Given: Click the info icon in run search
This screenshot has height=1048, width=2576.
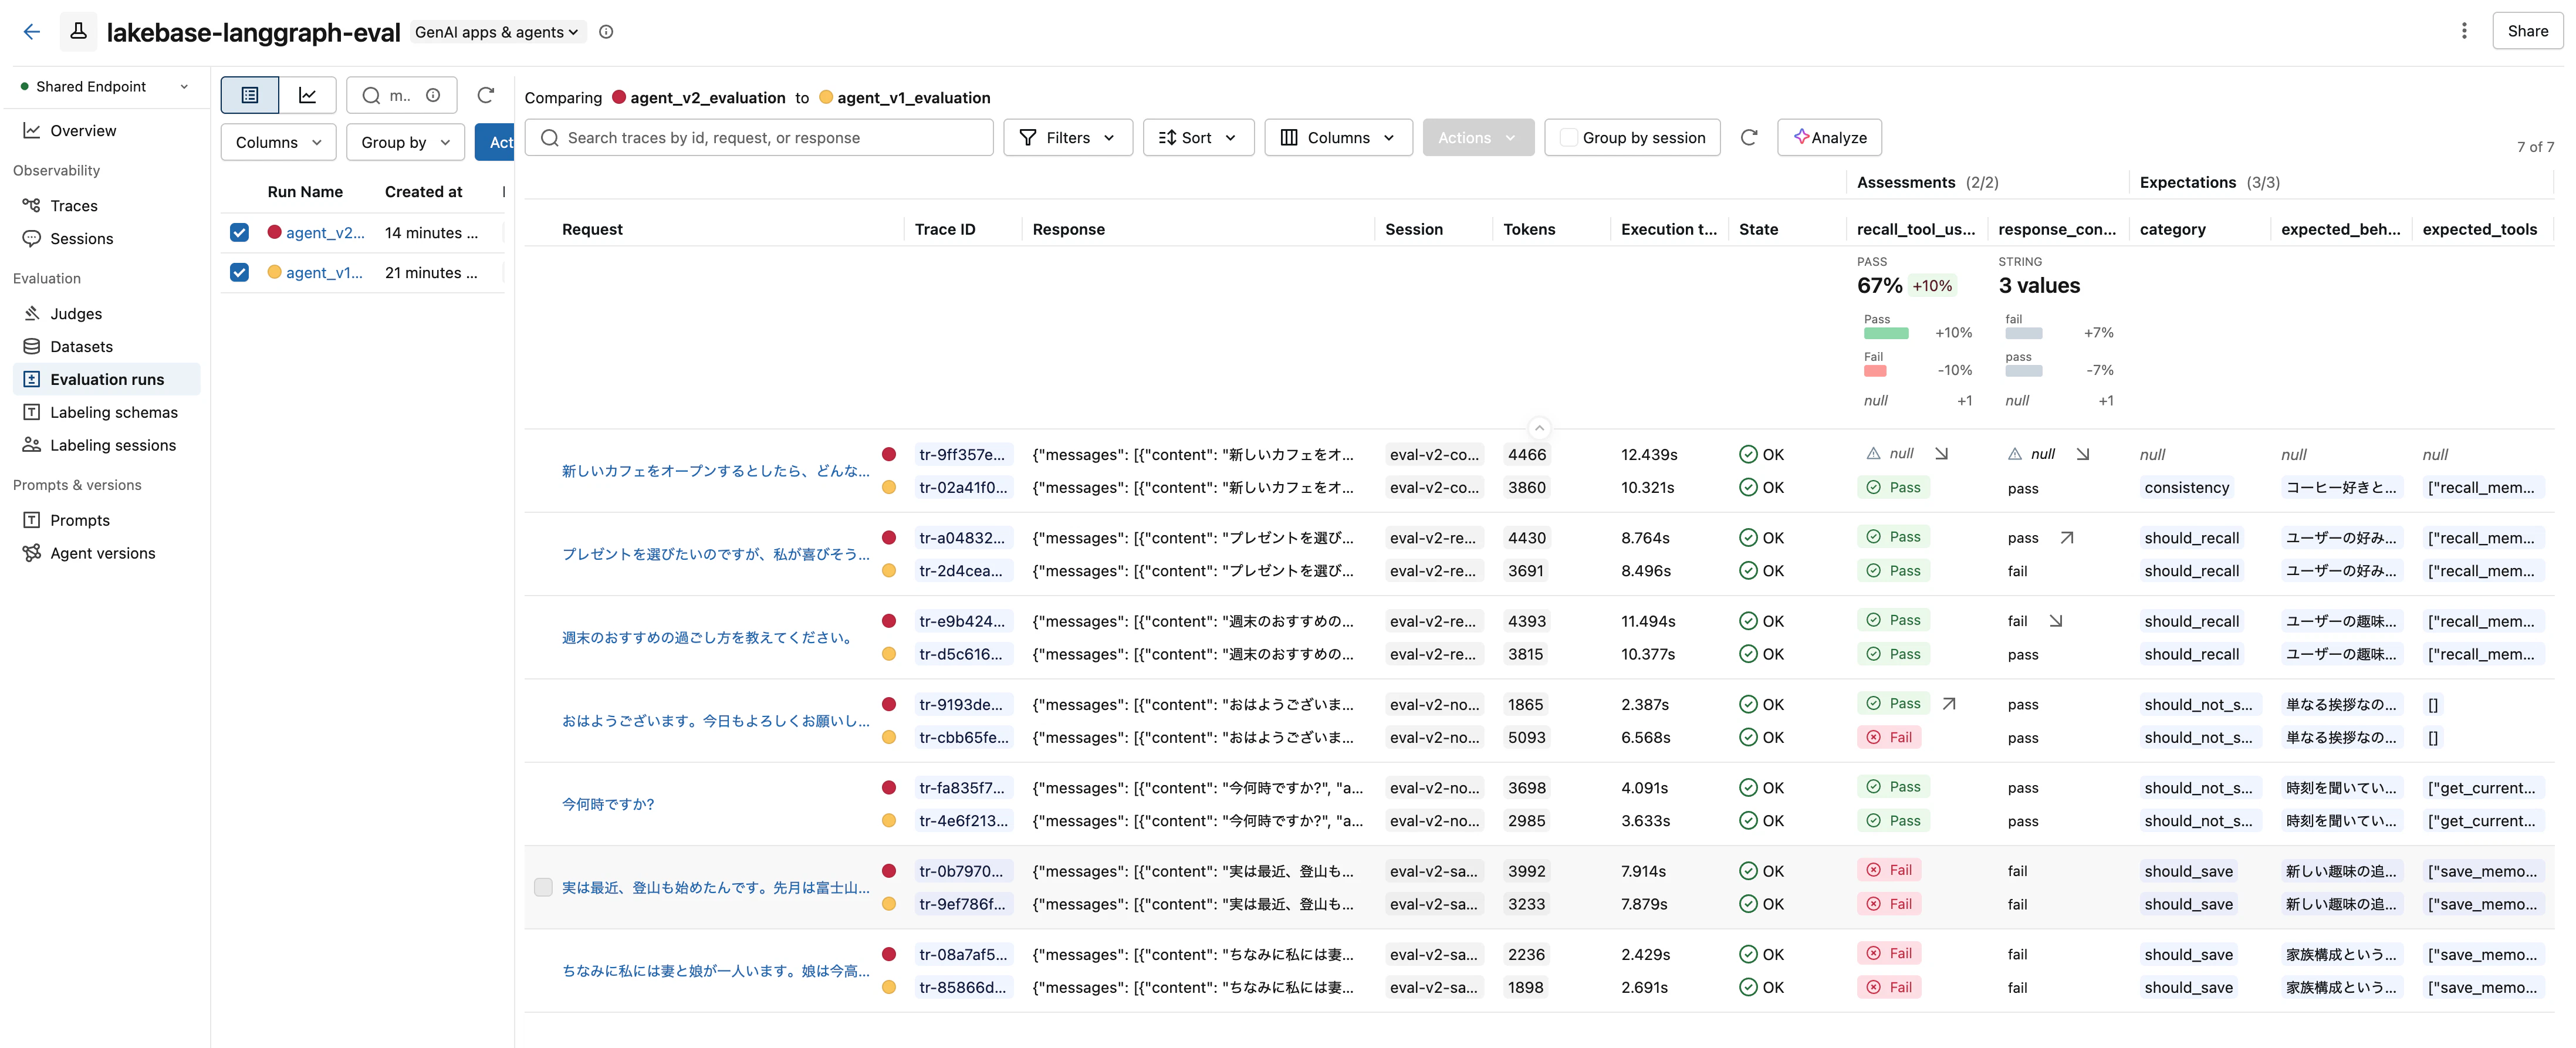Looking at the screenshot, I should 433,95.
